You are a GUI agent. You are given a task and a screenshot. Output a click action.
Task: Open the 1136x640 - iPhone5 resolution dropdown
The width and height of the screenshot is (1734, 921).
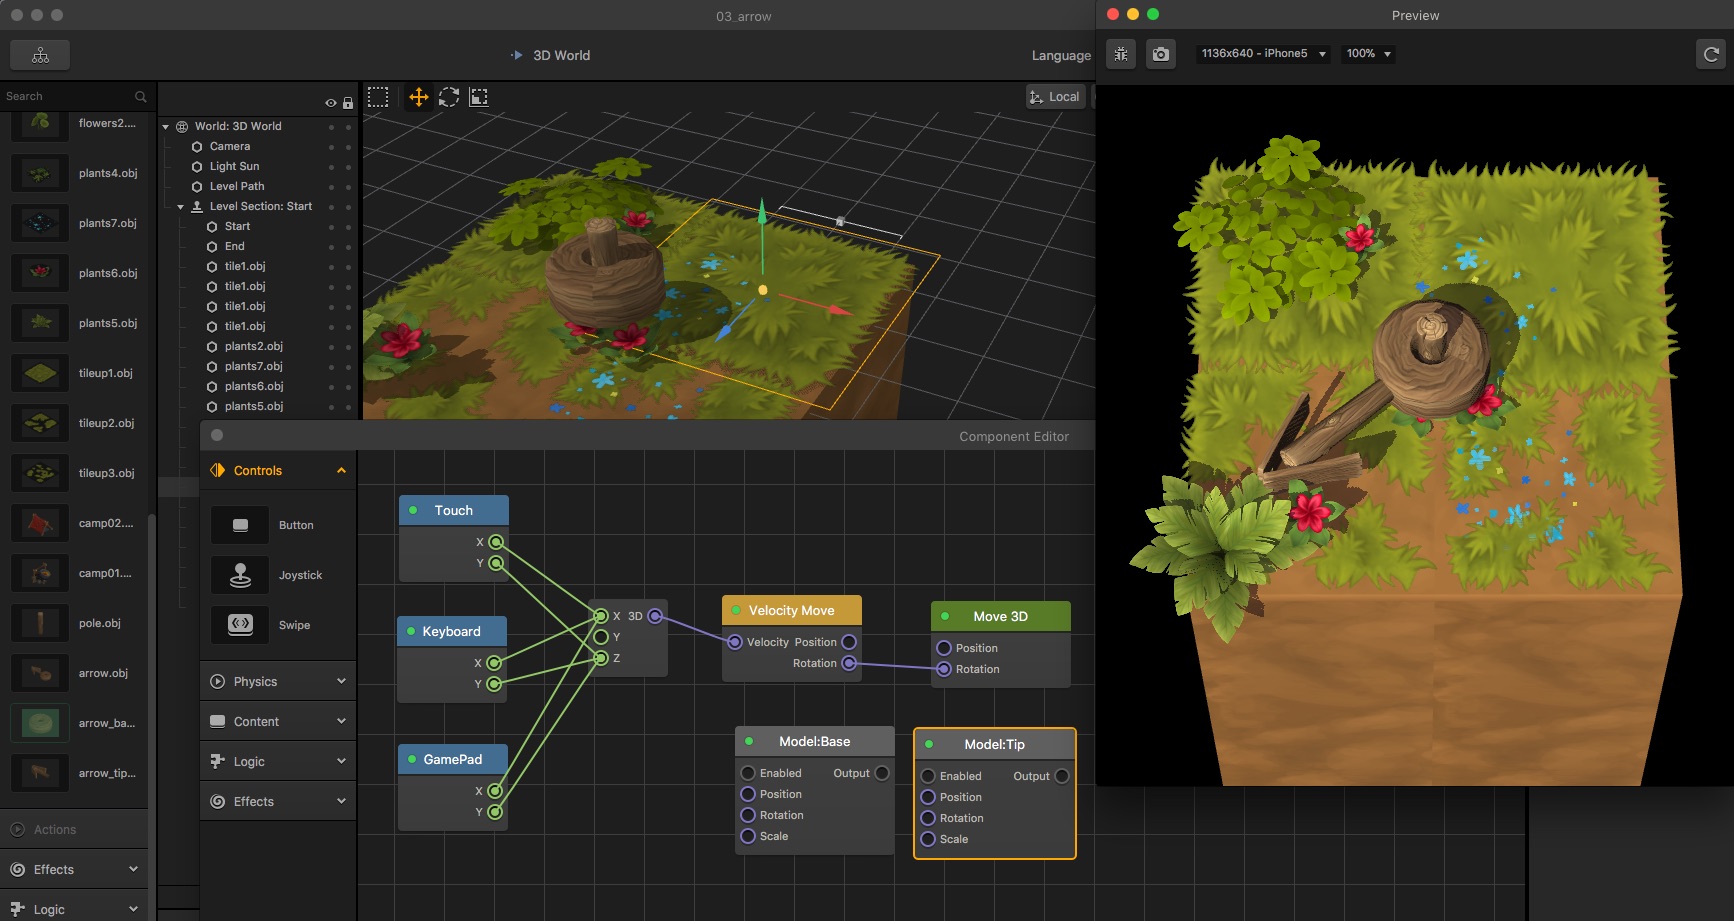click(x=1262, y=53)
